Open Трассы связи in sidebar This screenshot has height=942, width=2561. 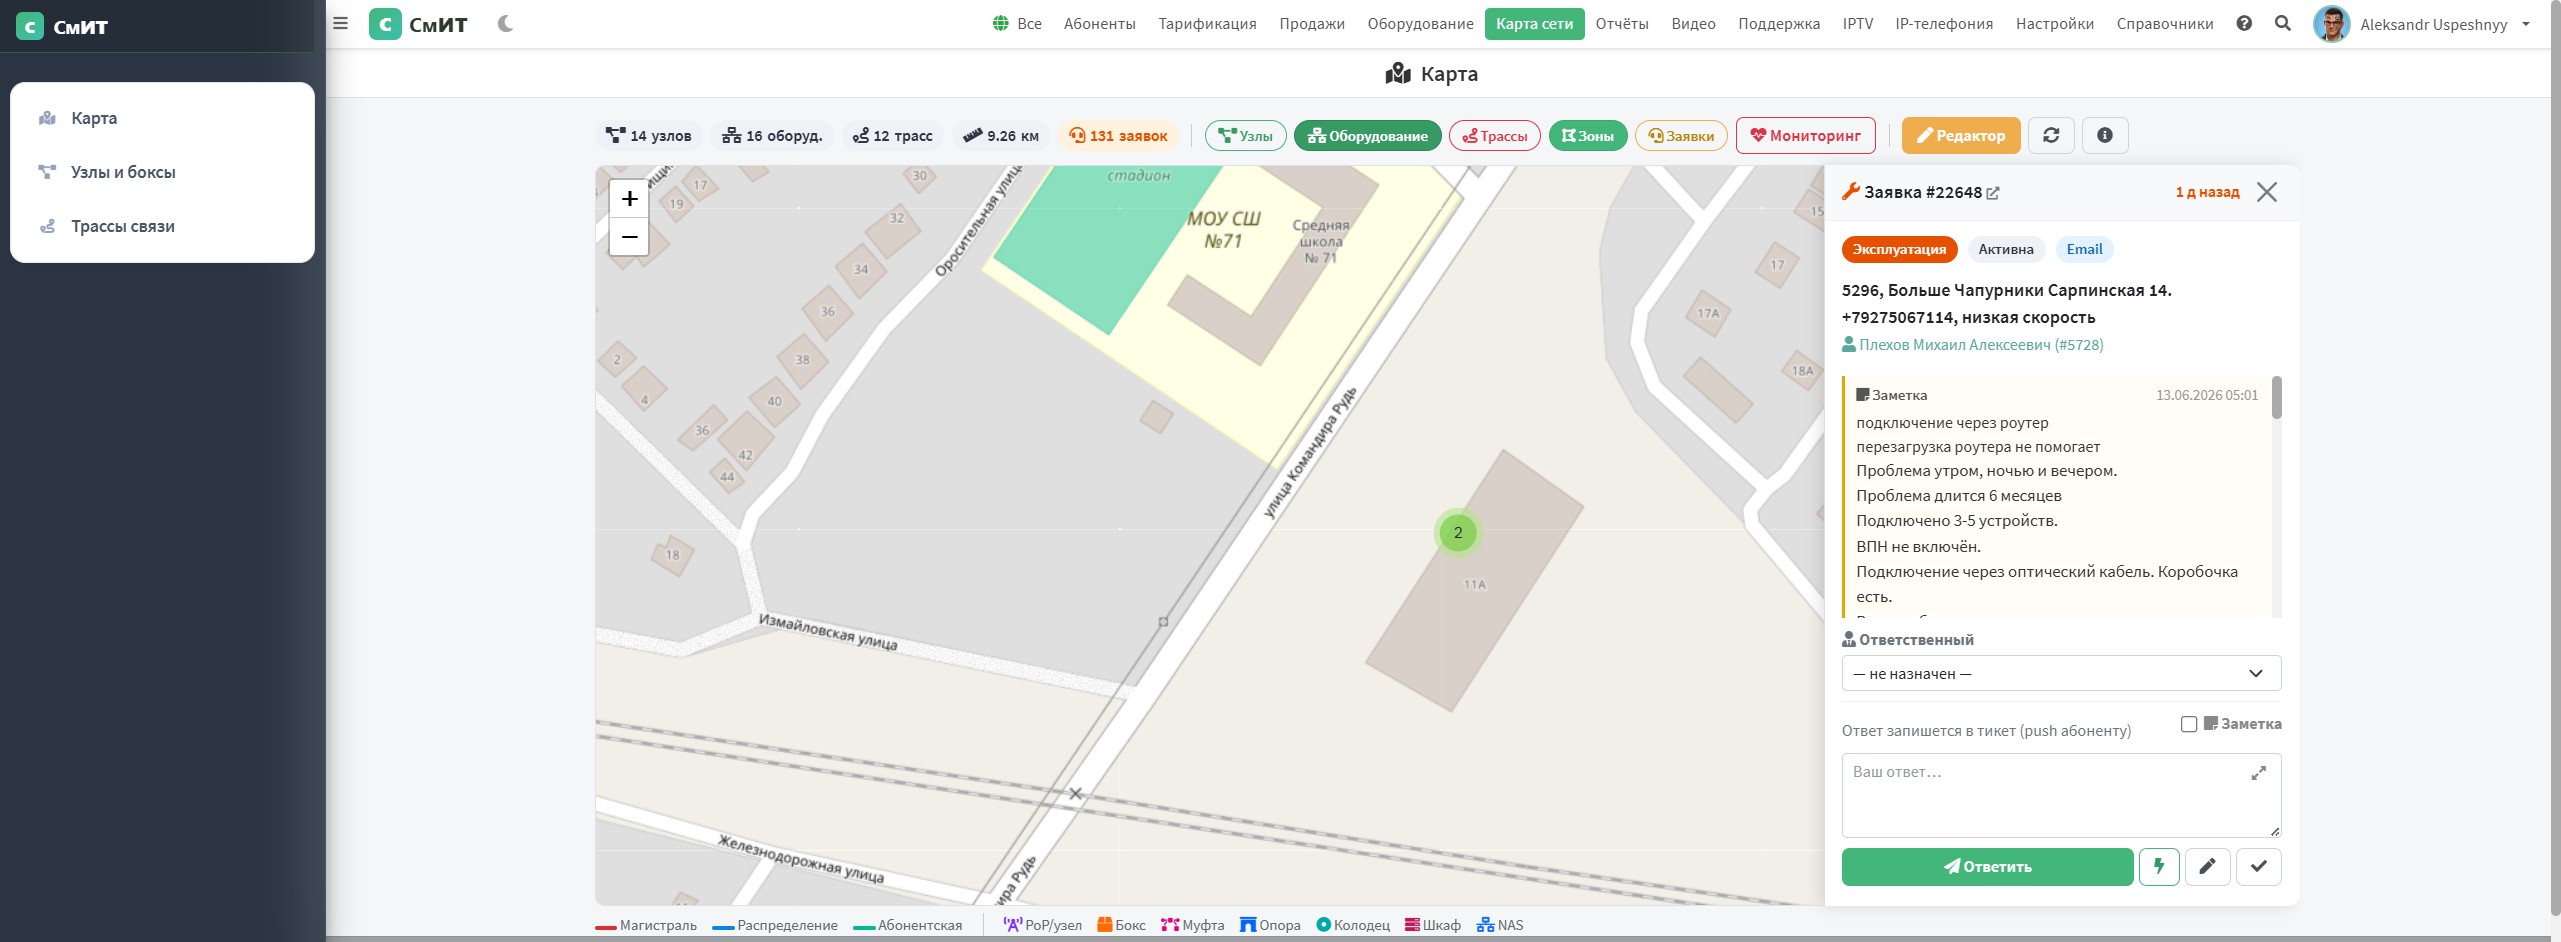162,226
